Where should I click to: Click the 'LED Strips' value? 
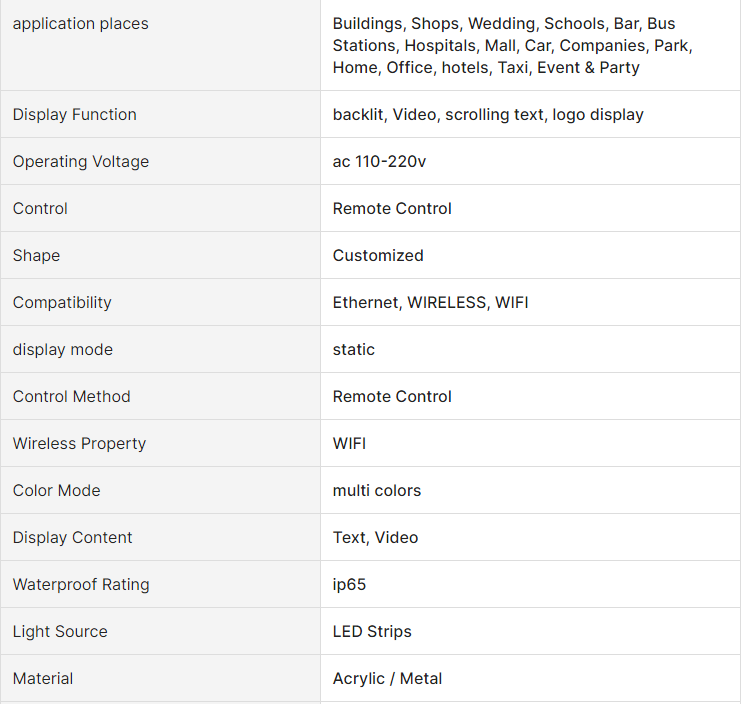(x=372, y=632)
